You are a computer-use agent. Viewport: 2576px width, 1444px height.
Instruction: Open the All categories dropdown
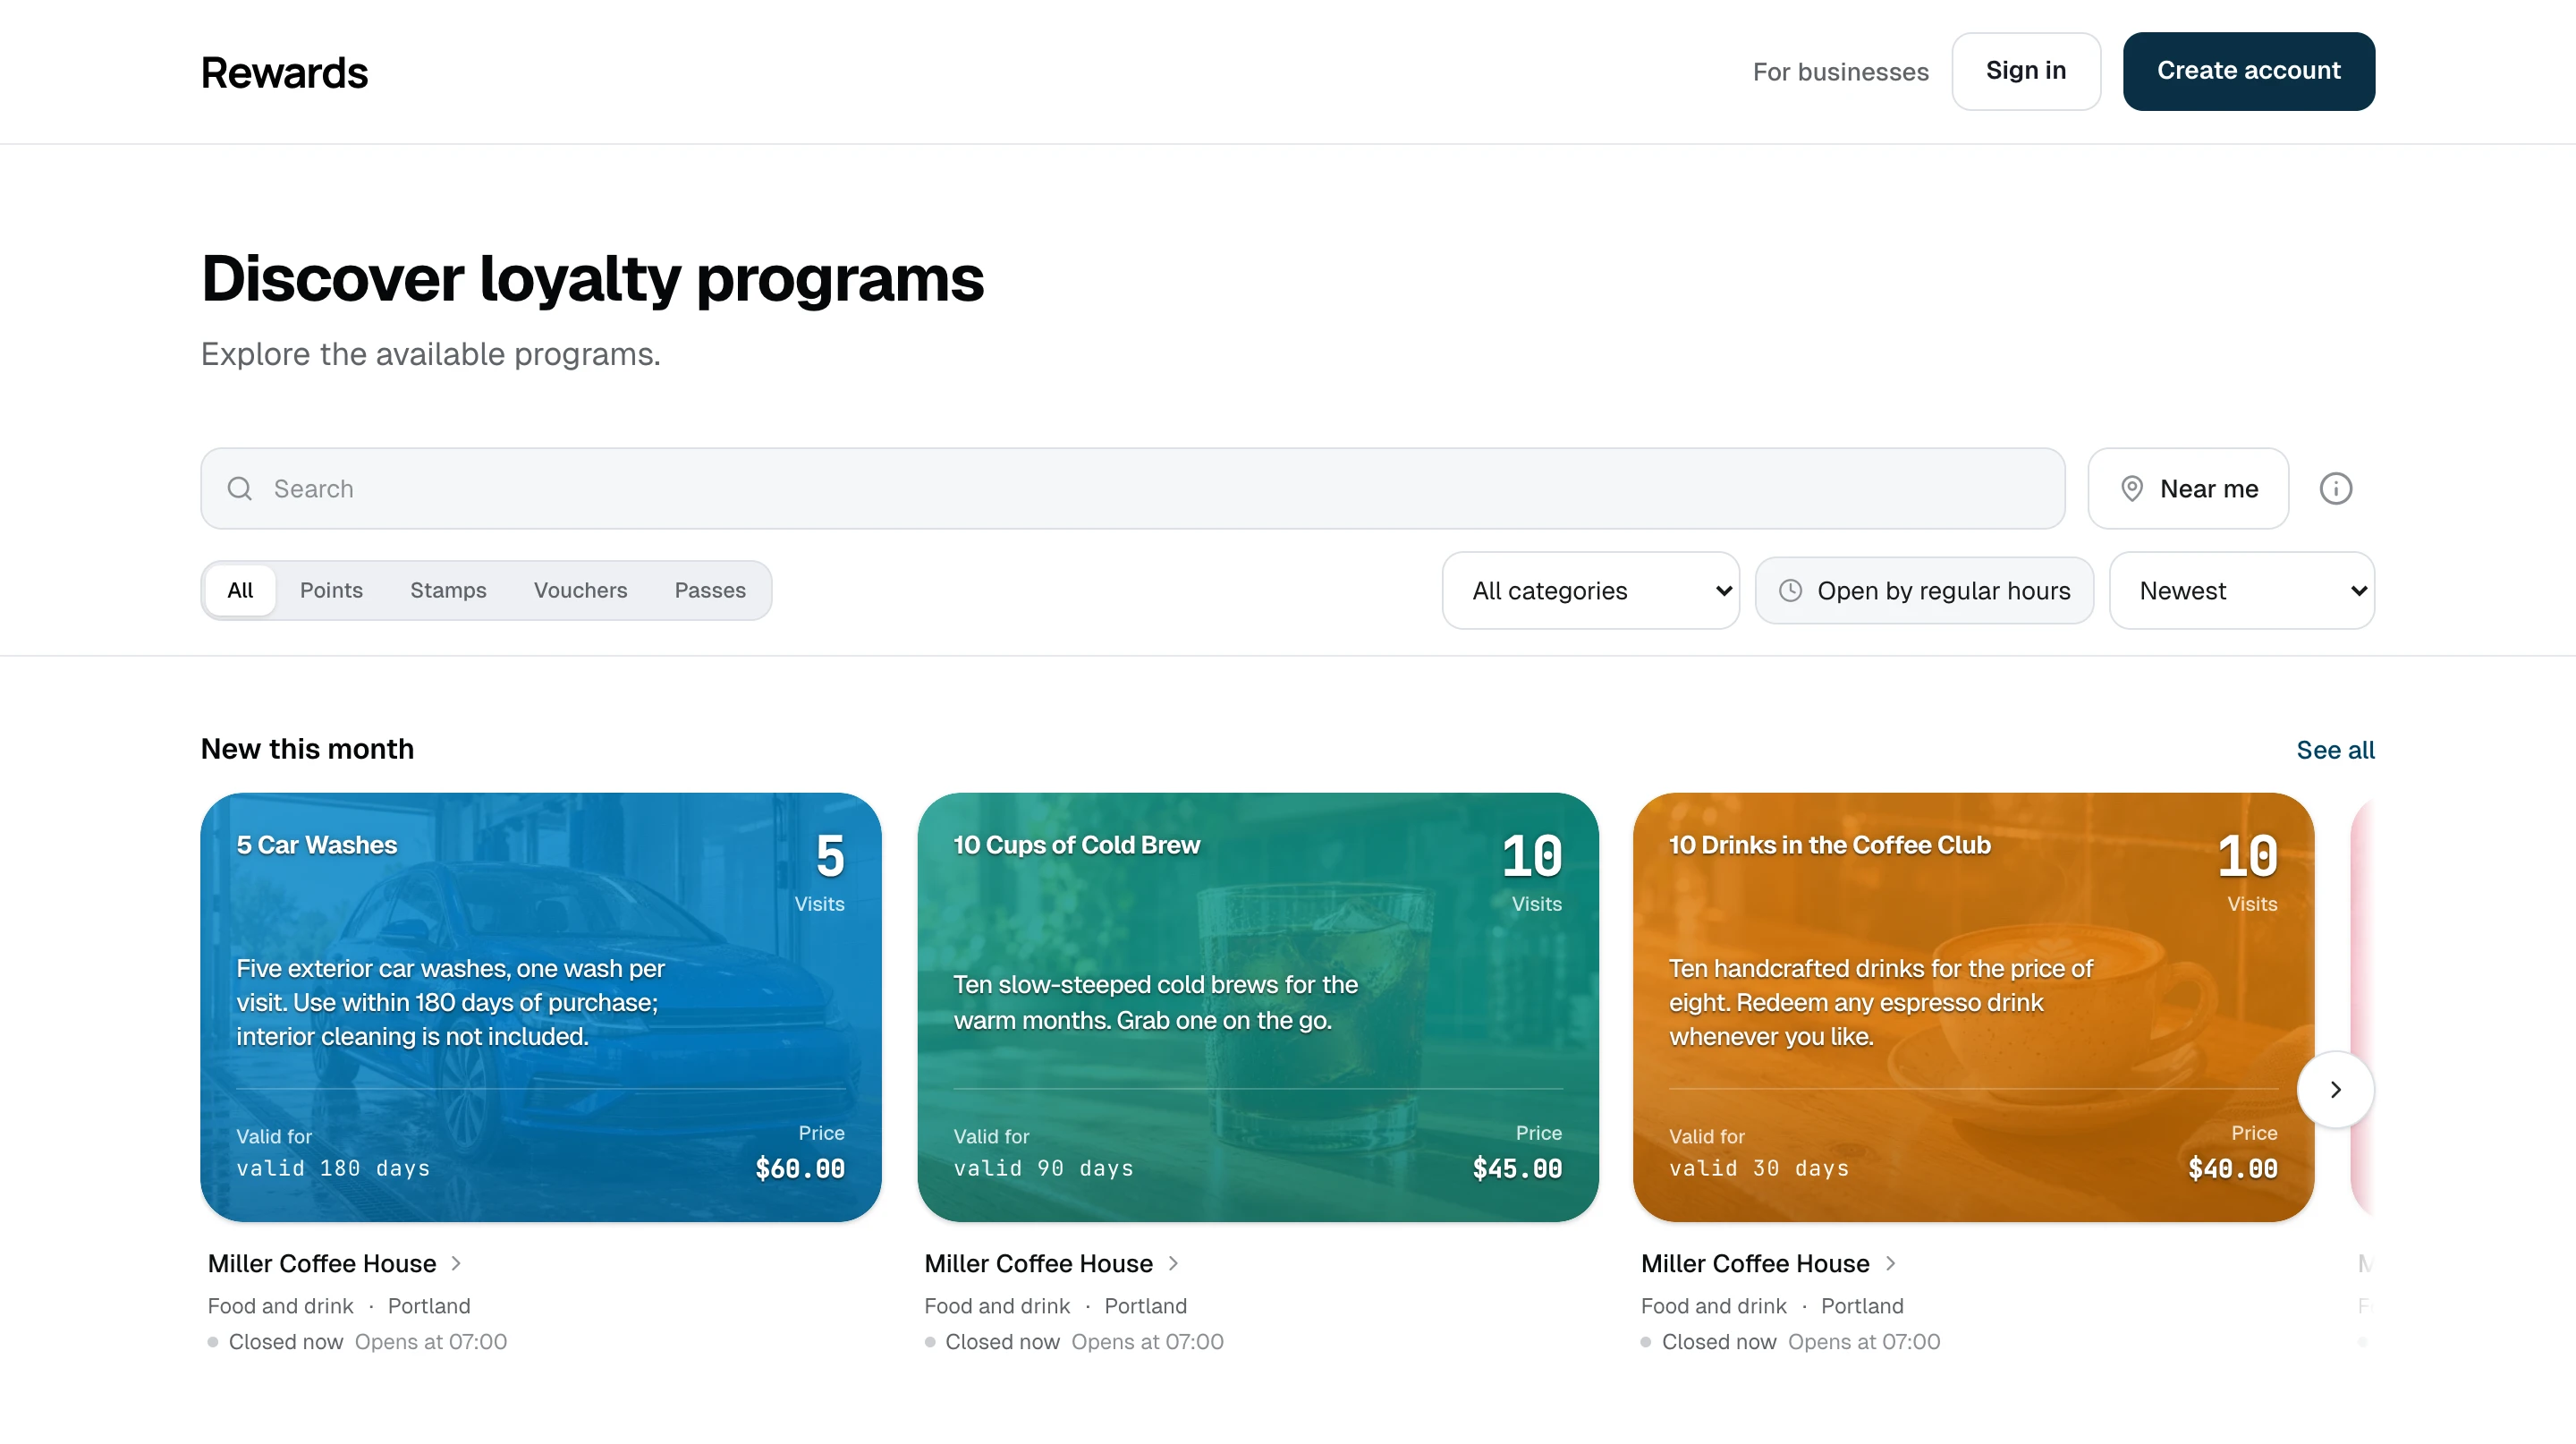(x=1590, y=591)
